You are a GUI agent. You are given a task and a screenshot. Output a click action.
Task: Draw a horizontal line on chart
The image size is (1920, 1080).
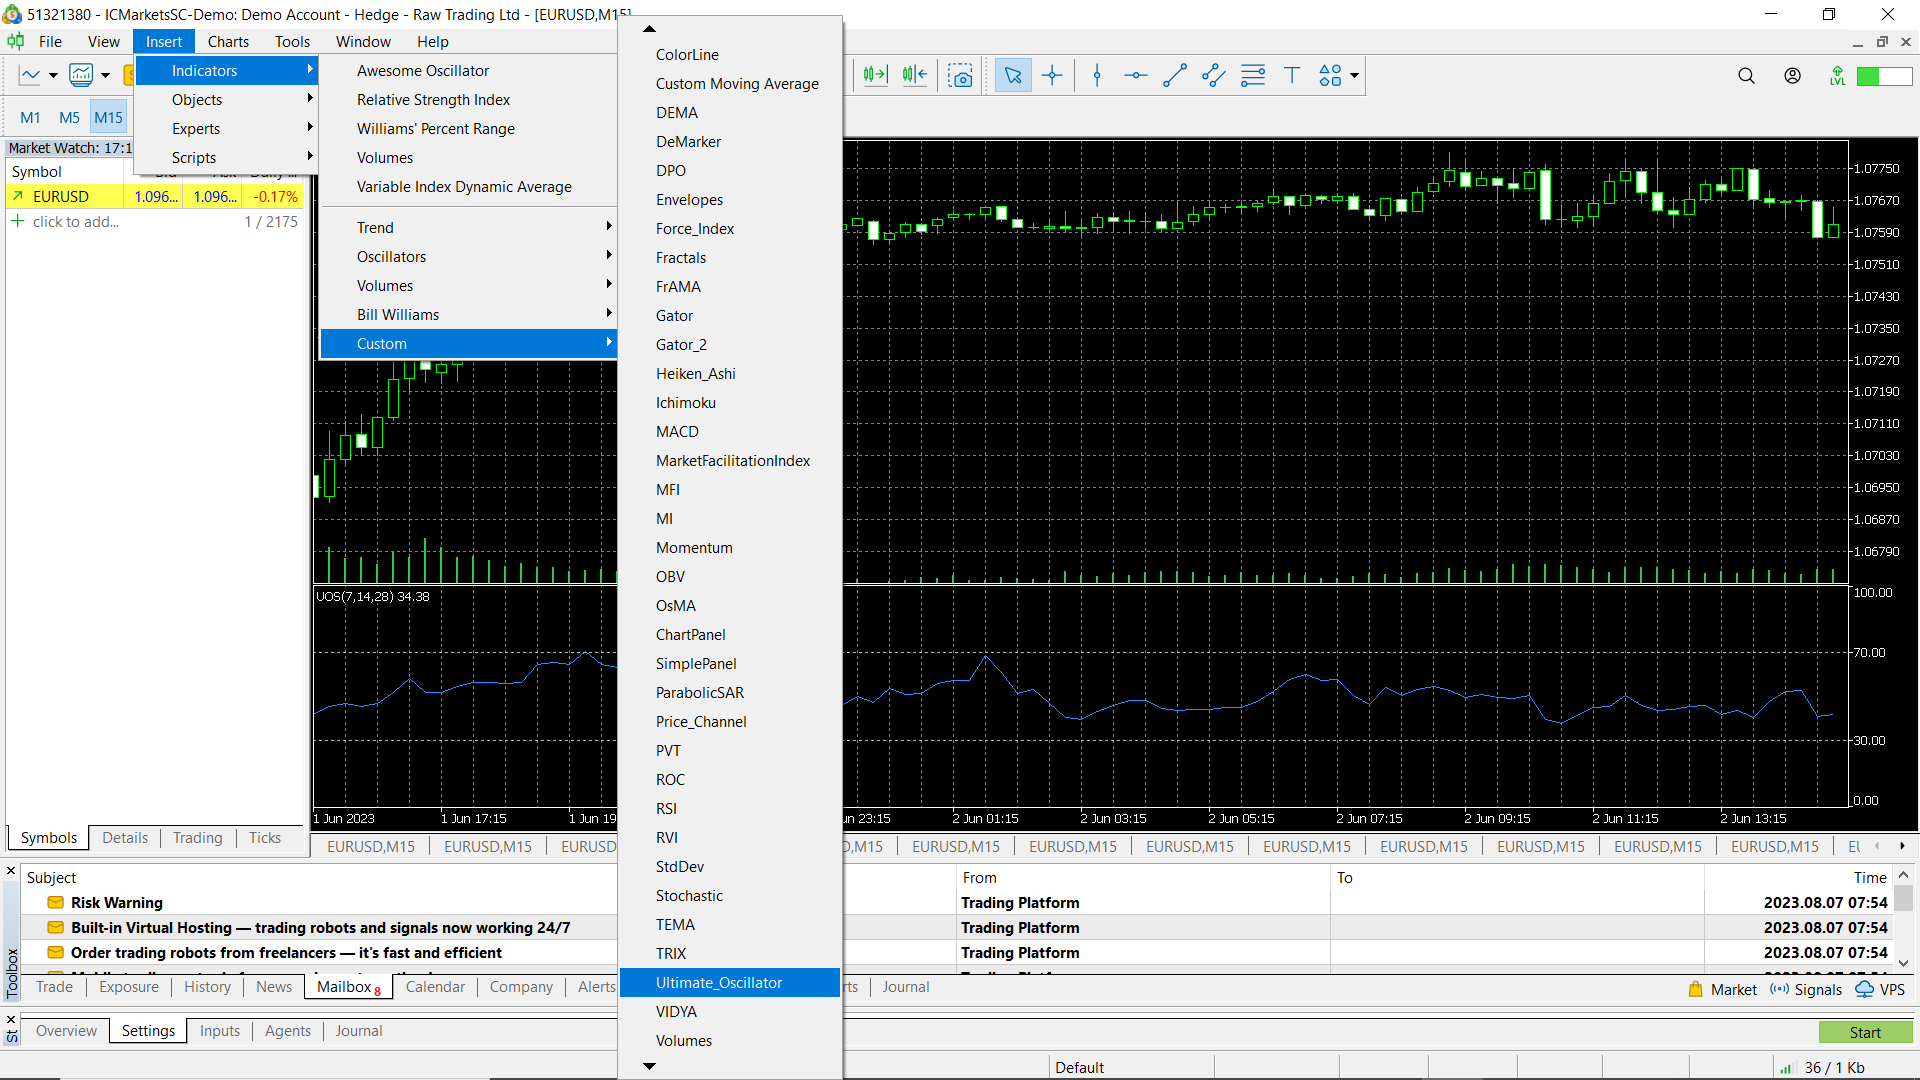(x=1136, y=76)
